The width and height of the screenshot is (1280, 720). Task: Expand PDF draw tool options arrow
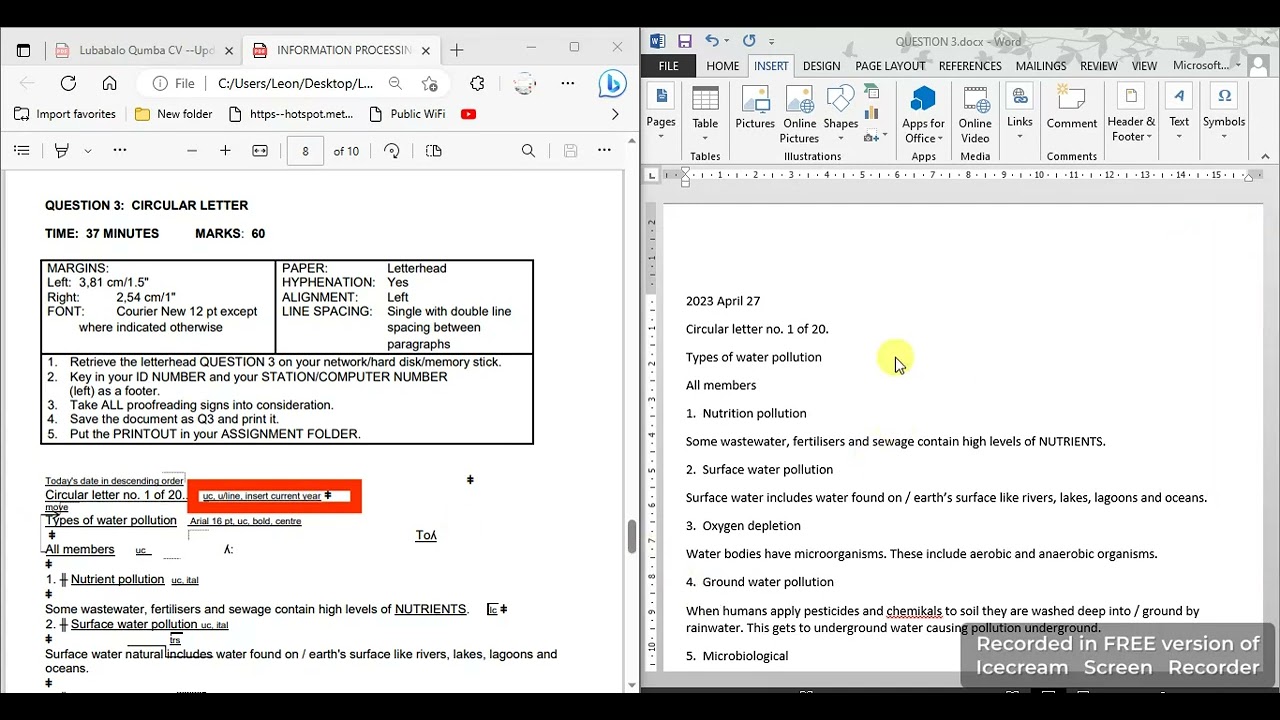[88, 151]
